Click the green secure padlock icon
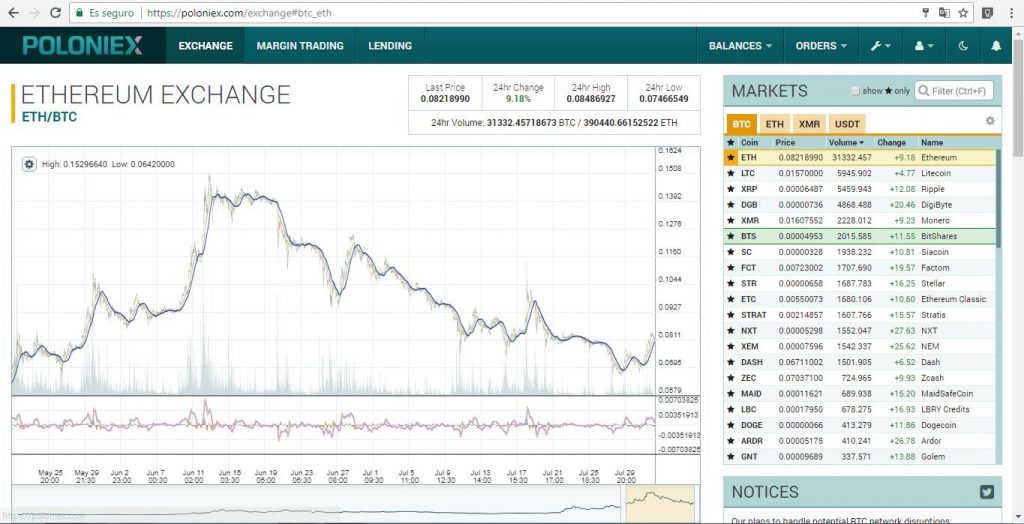Screen dimensions: 1024x524 (x=79, y=12)
